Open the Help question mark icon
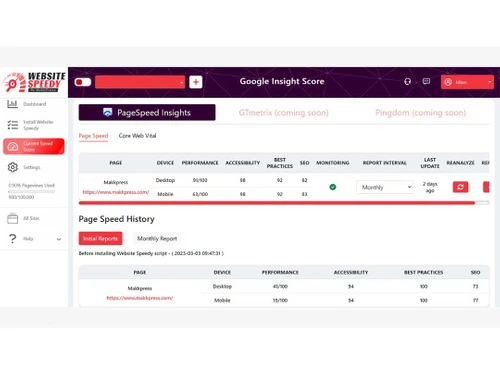Image resolution: width=500 pixels, height=375 pixels. pyautogui.click(x=13, y=238)
